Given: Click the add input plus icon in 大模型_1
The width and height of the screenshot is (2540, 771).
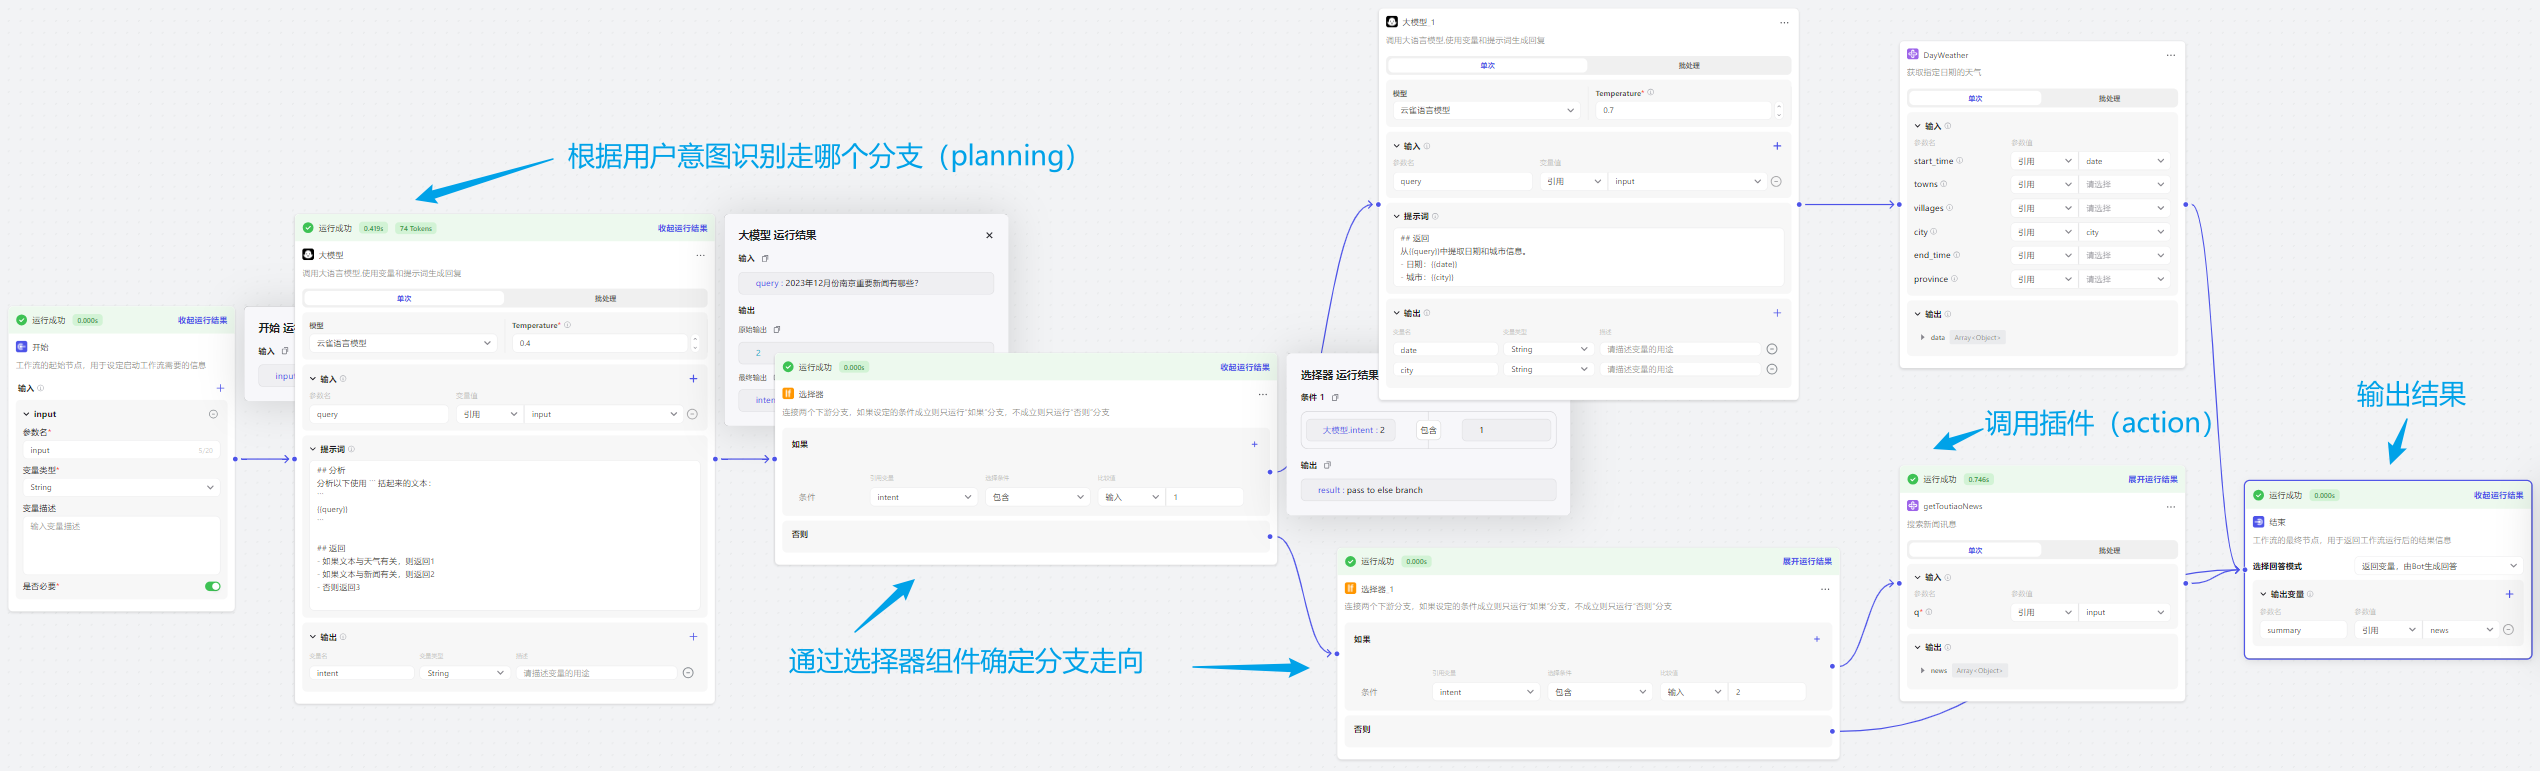Looking at the screenshot, I should coord(1777,146).
